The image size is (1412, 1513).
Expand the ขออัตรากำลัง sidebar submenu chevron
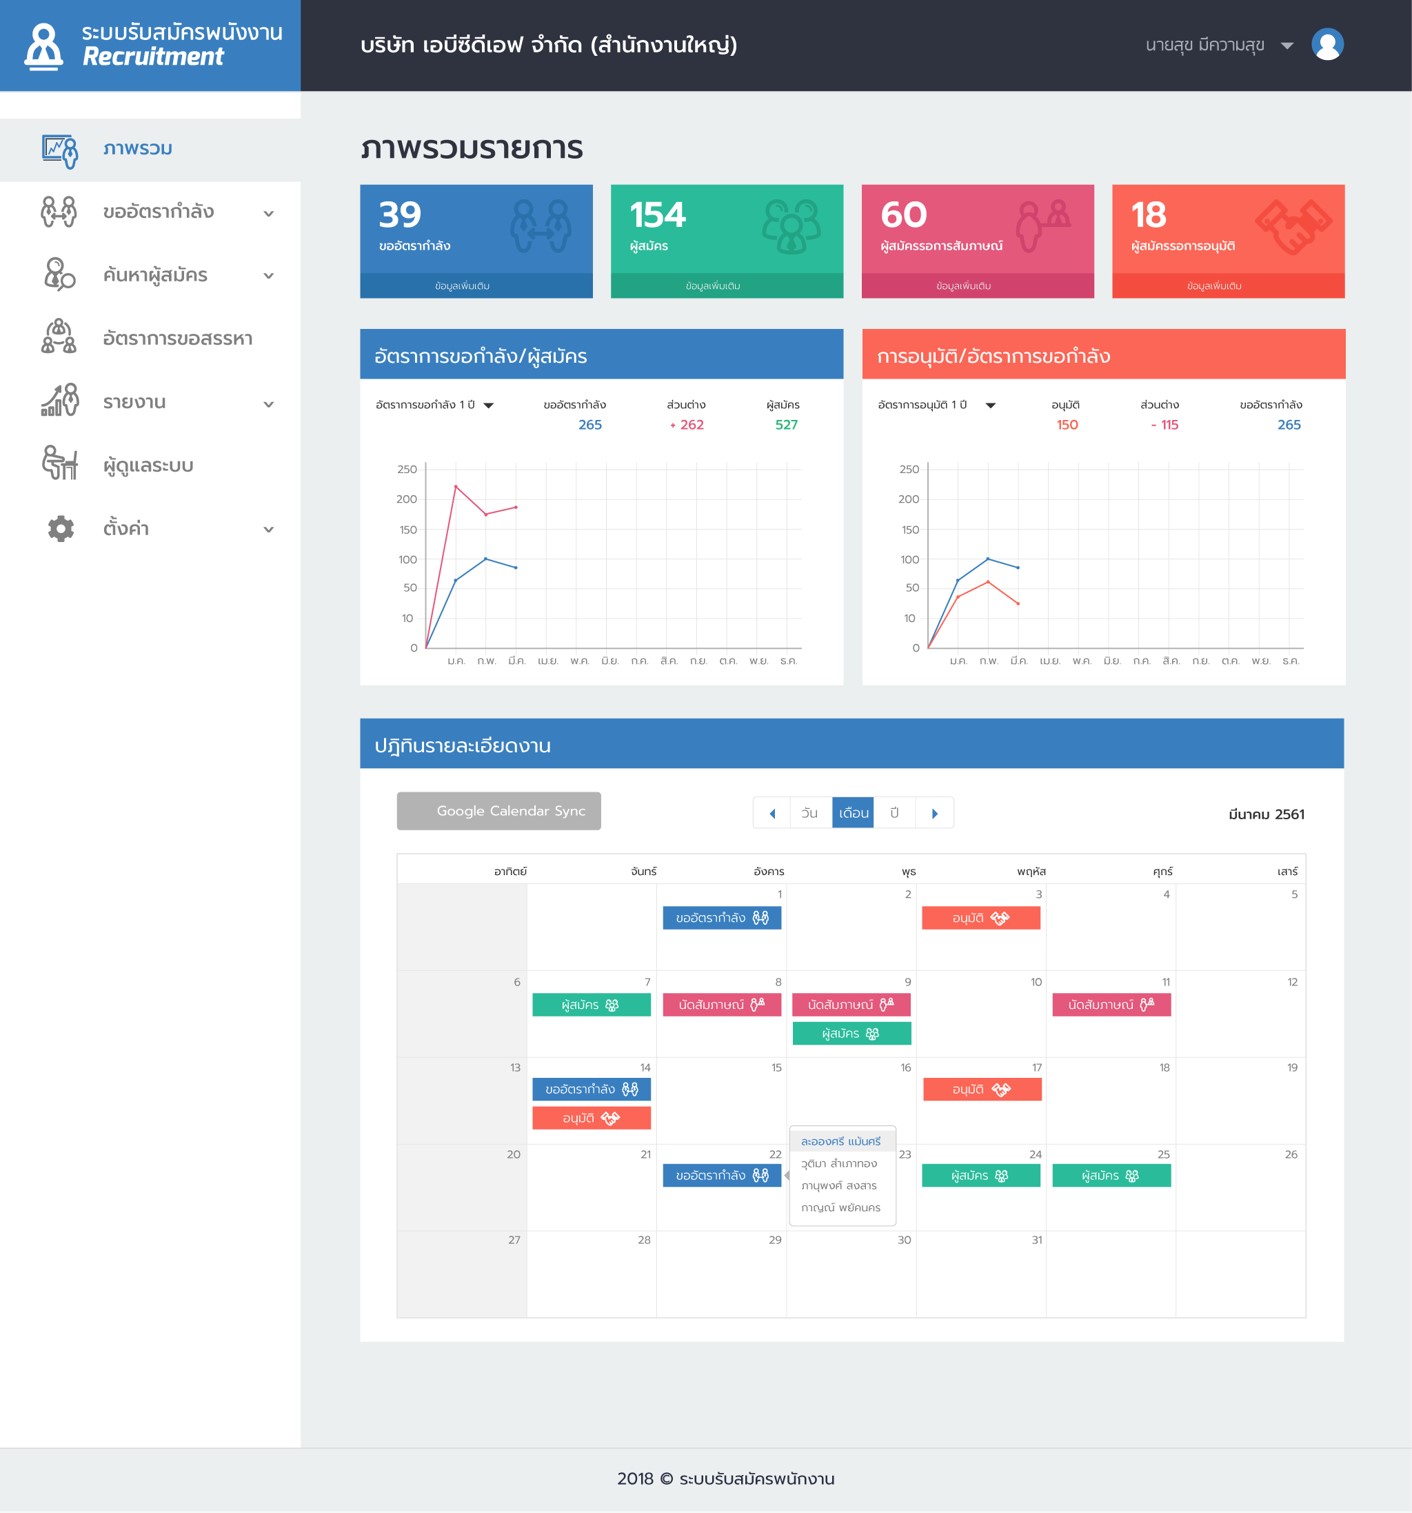[268, 213]
